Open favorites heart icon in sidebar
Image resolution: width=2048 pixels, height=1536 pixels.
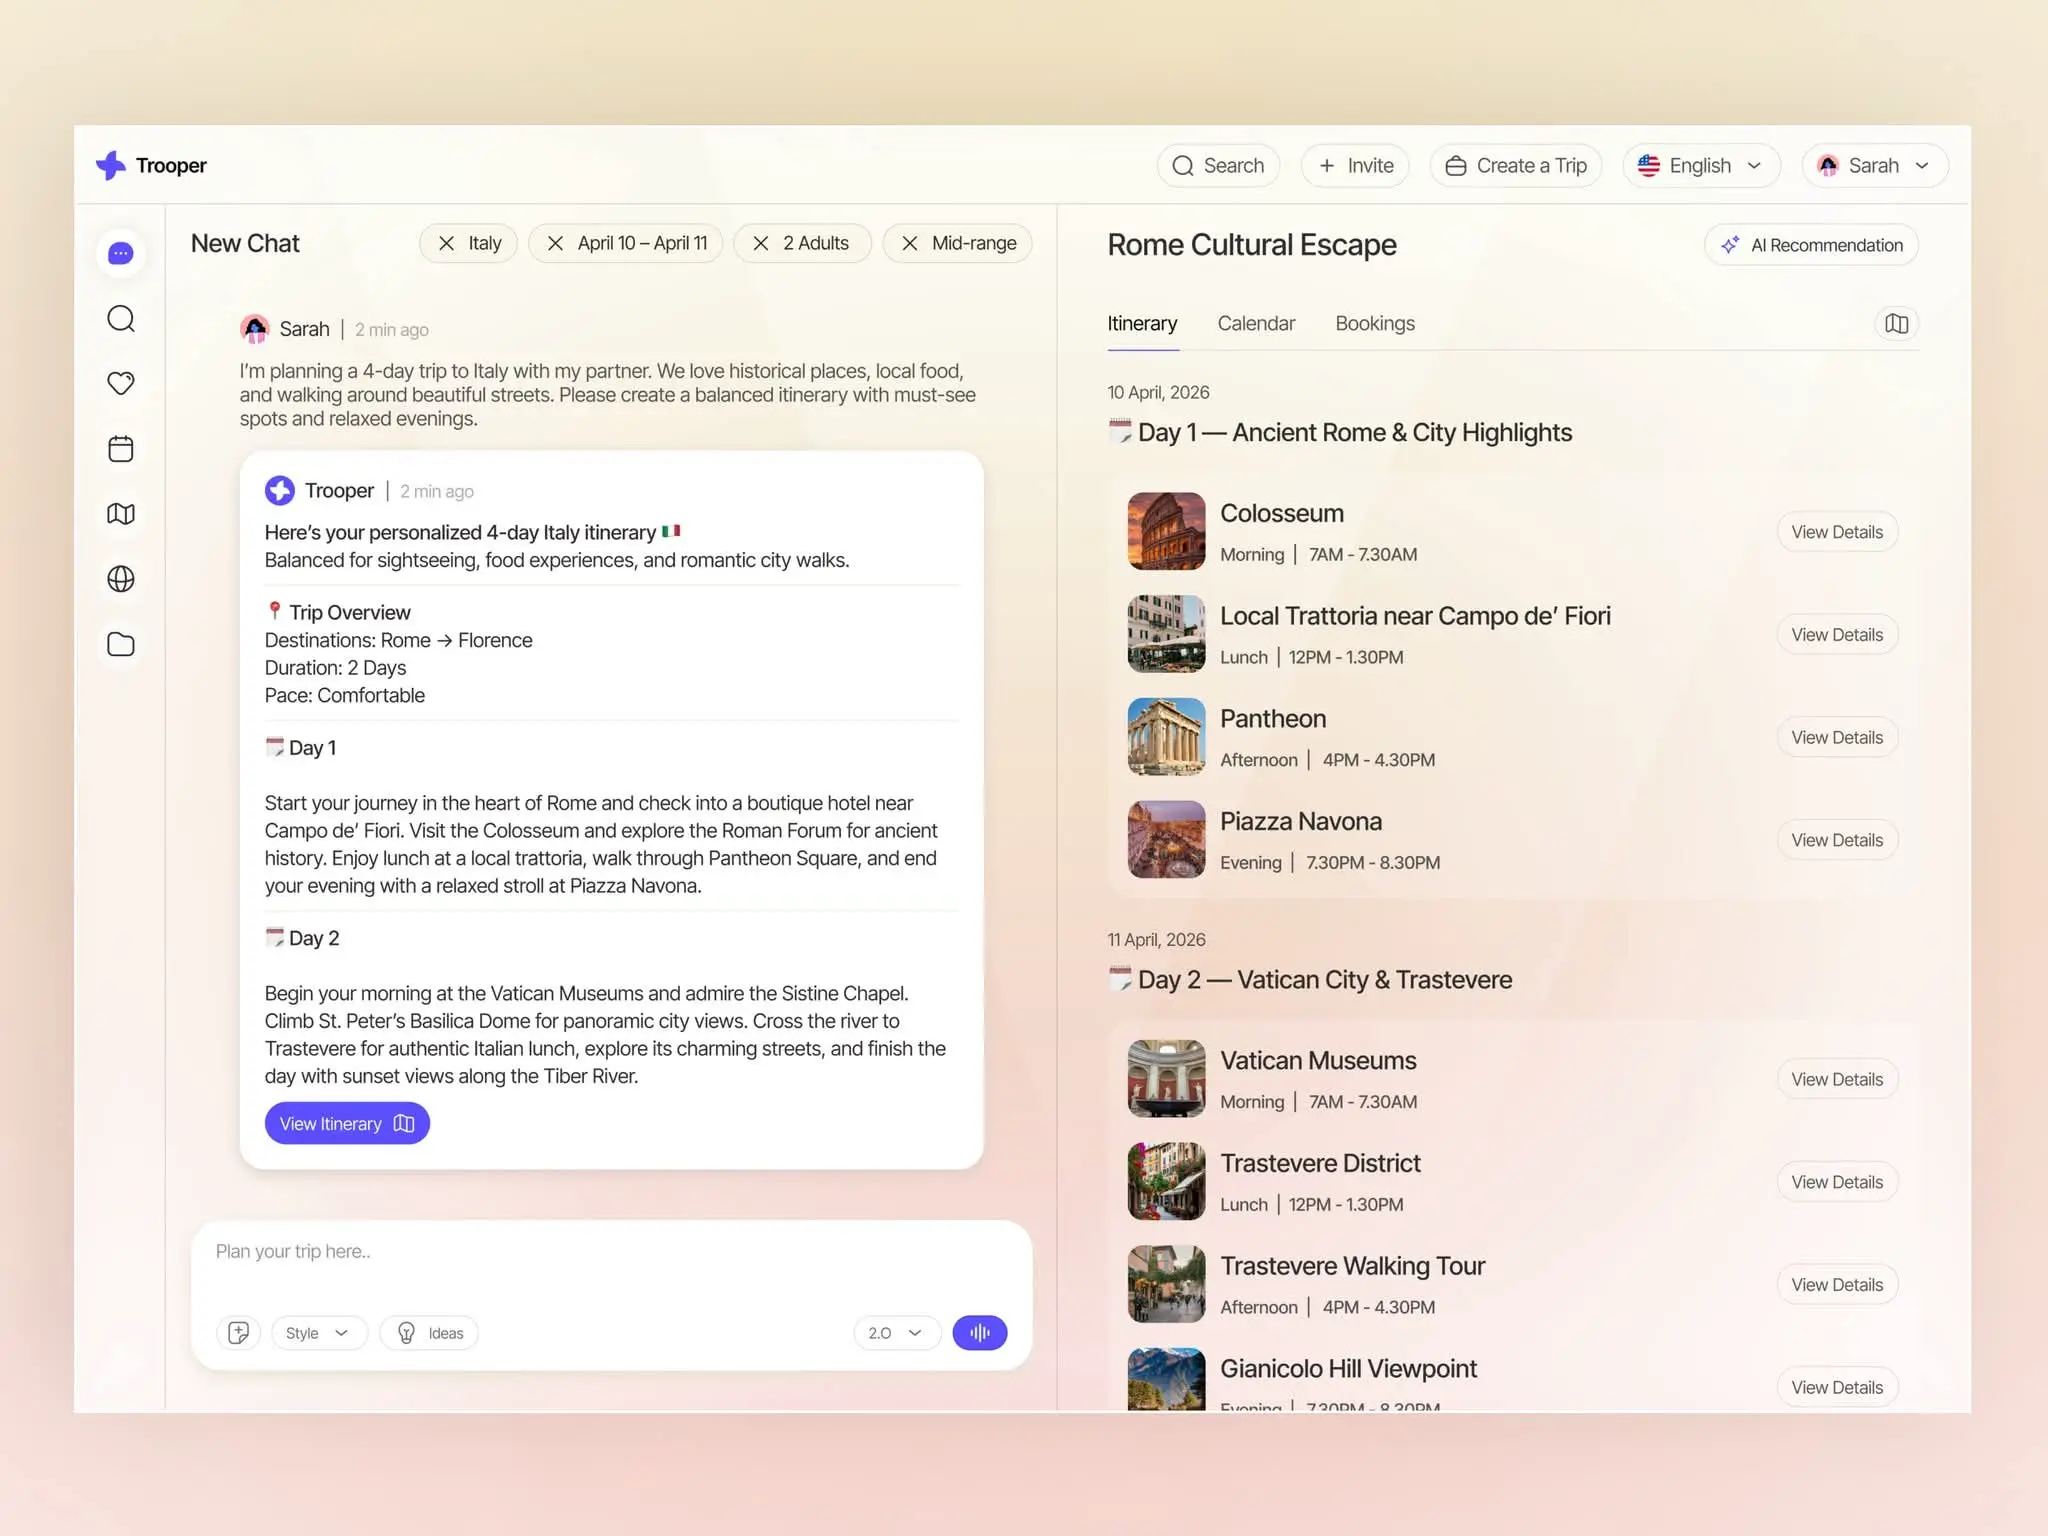(x=120, y=383)
